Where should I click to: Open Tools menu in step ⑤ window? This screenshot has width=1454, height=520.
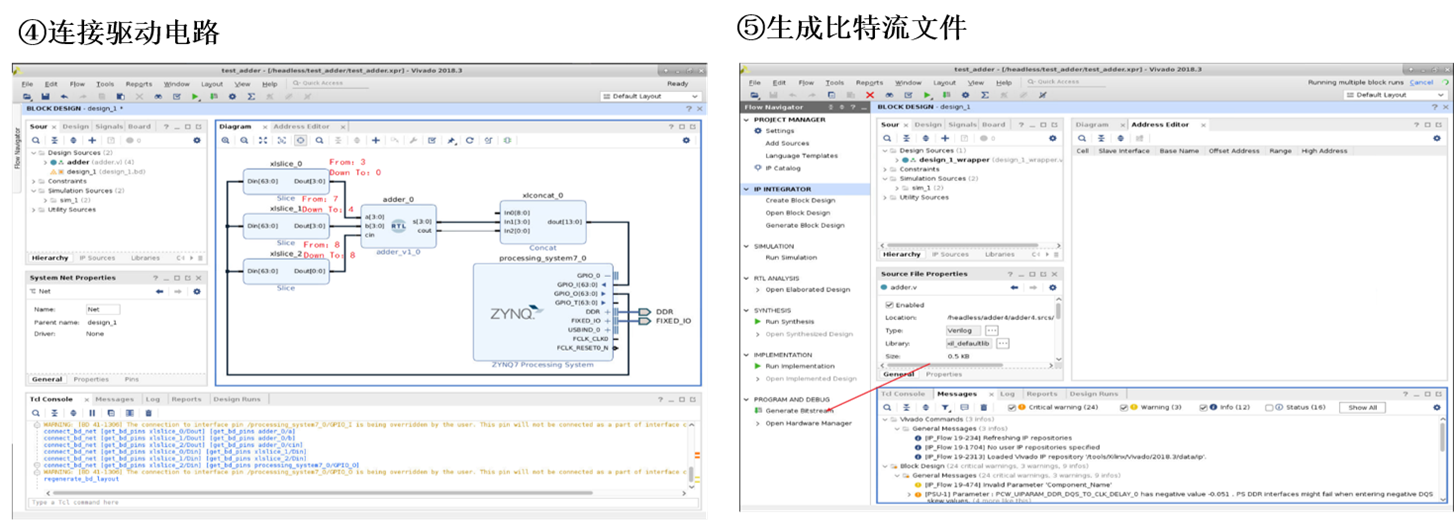(x=835, y=82)
